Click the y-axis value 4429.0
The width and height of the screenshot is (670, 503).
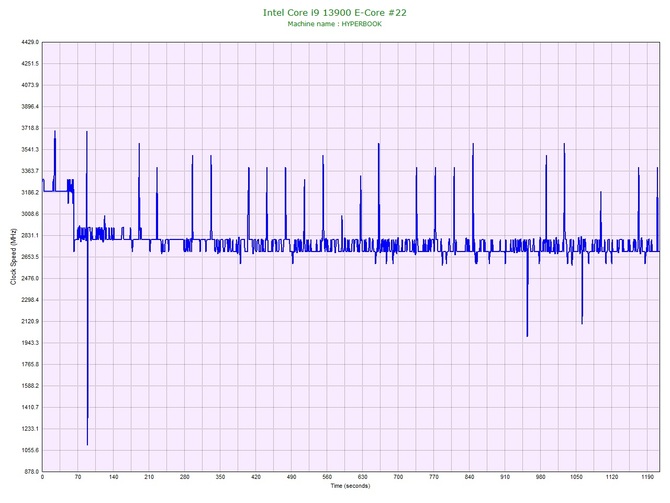click(30, 42)
